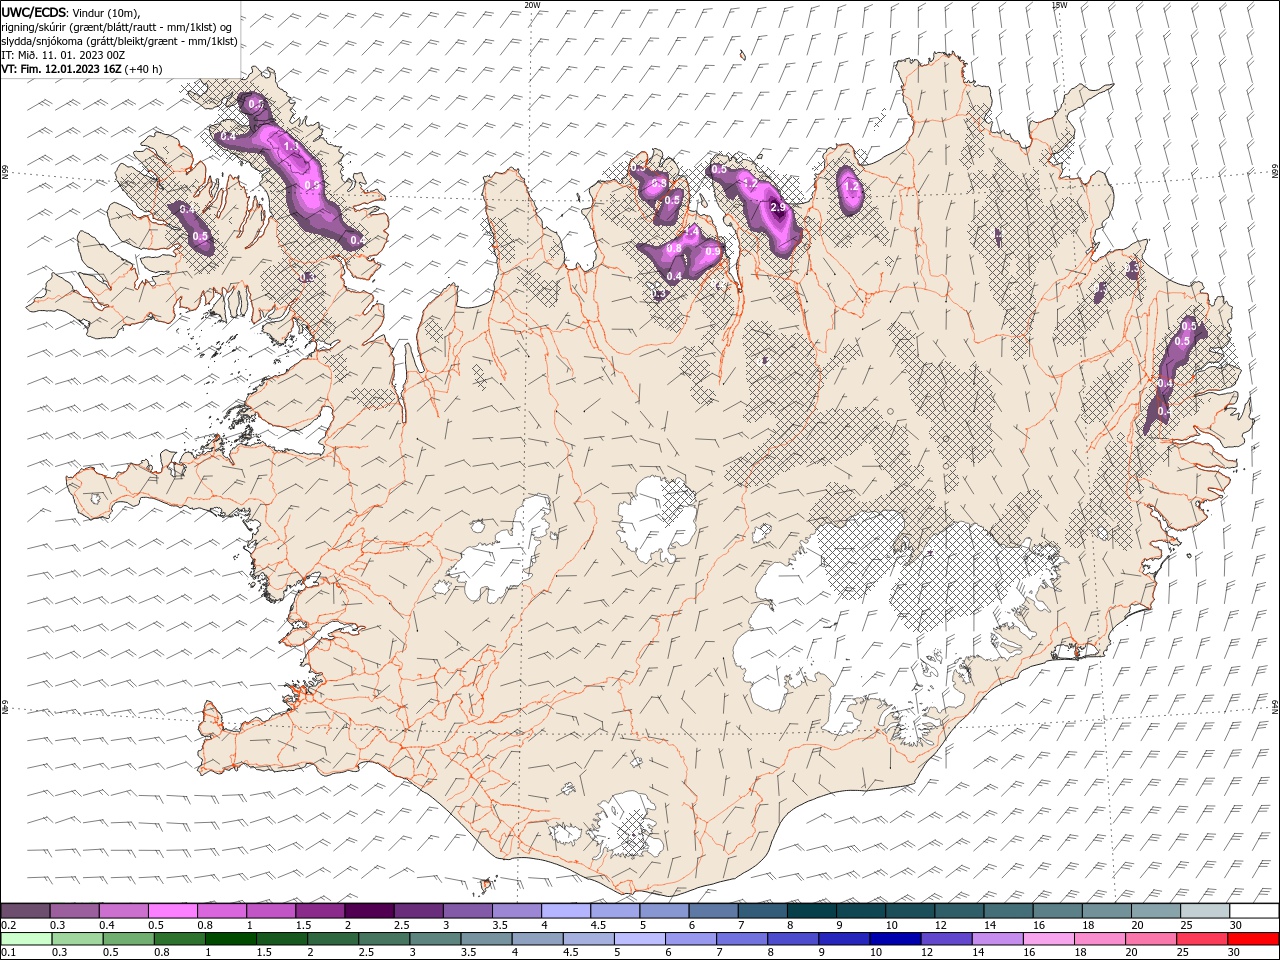Select upper legend swatch between 8 and 9
The image size is (1280, 960).
pos(811,911)
